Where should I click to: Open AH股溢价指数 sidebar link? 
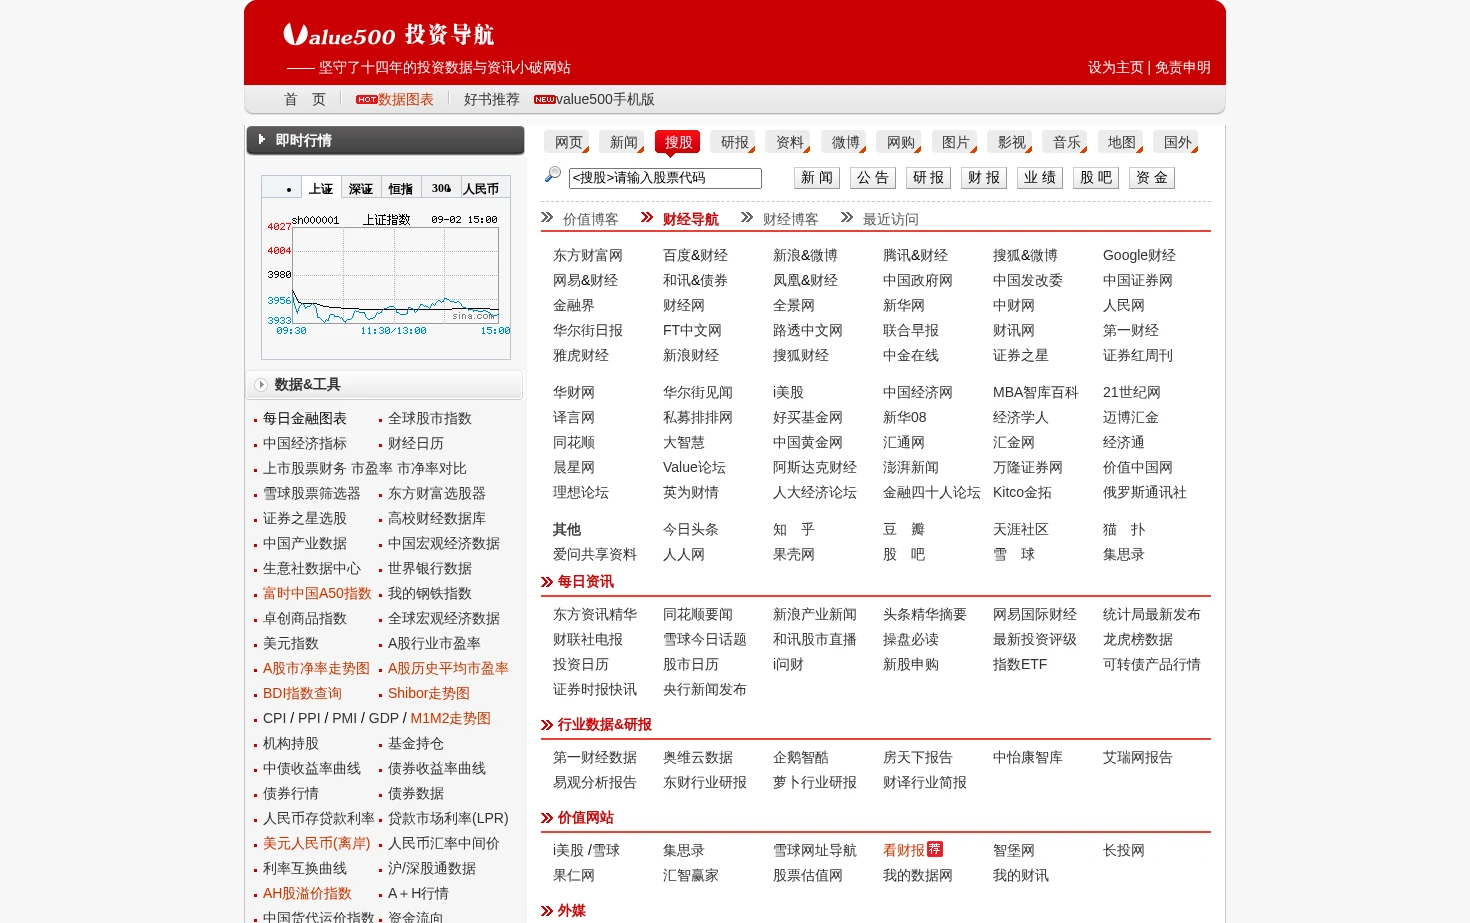pyautogui.click(x=308, y=893)
